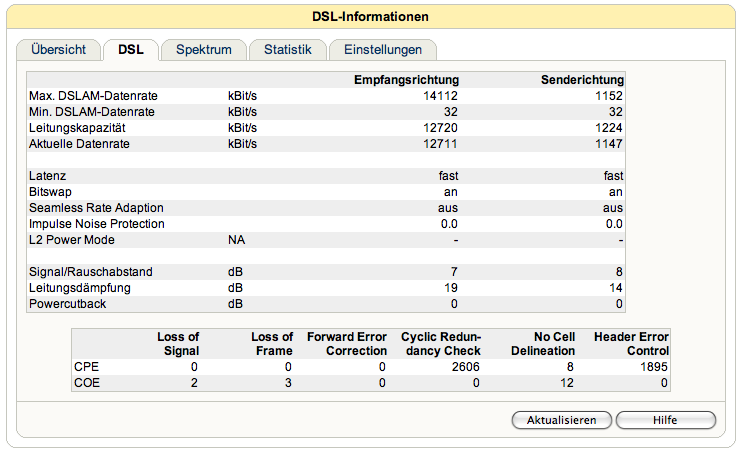Click the value 12711
Image resolution: width=741 pixels, height=454 pixels.
tap(440, 144)
